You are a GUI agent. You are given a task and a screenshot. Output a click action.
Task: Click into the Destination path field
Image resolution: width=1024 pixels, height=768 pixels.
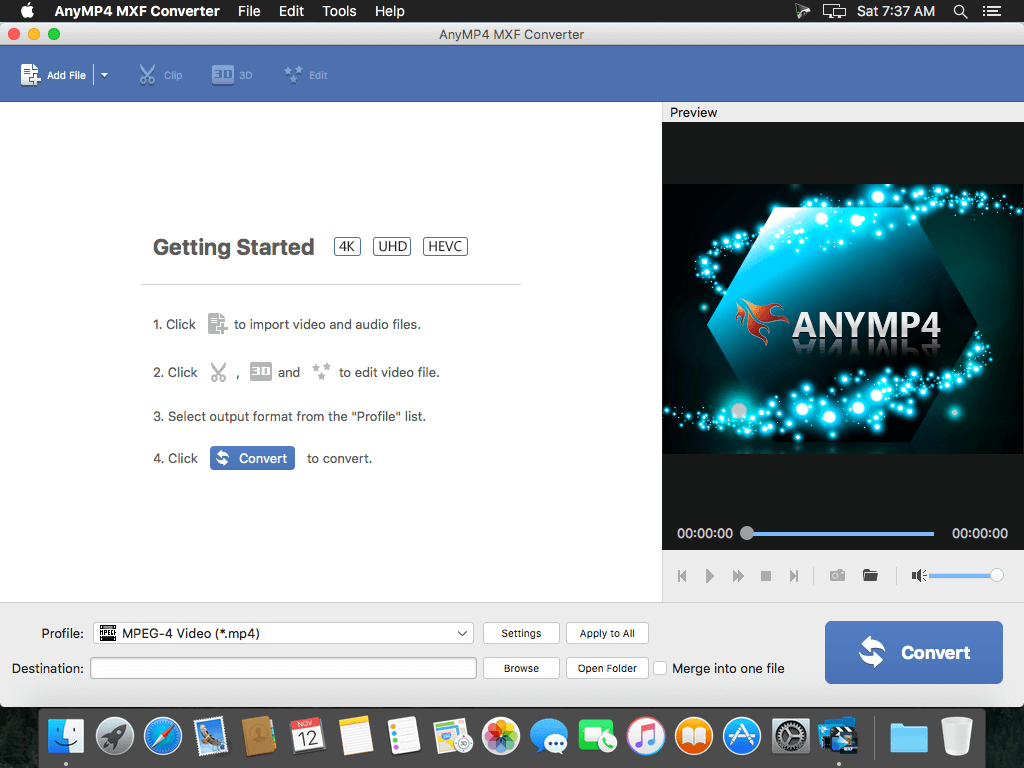click(283, 668)
